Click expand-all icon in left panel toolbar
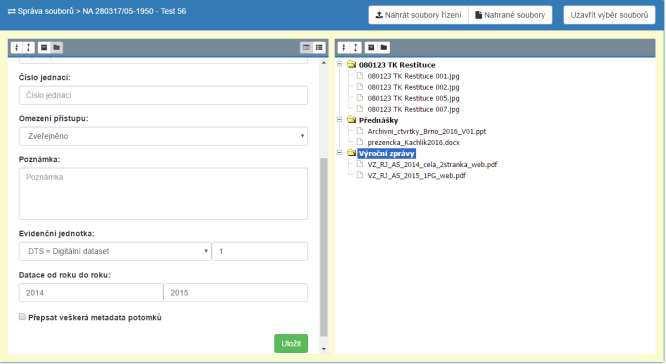 pos(28,48)
